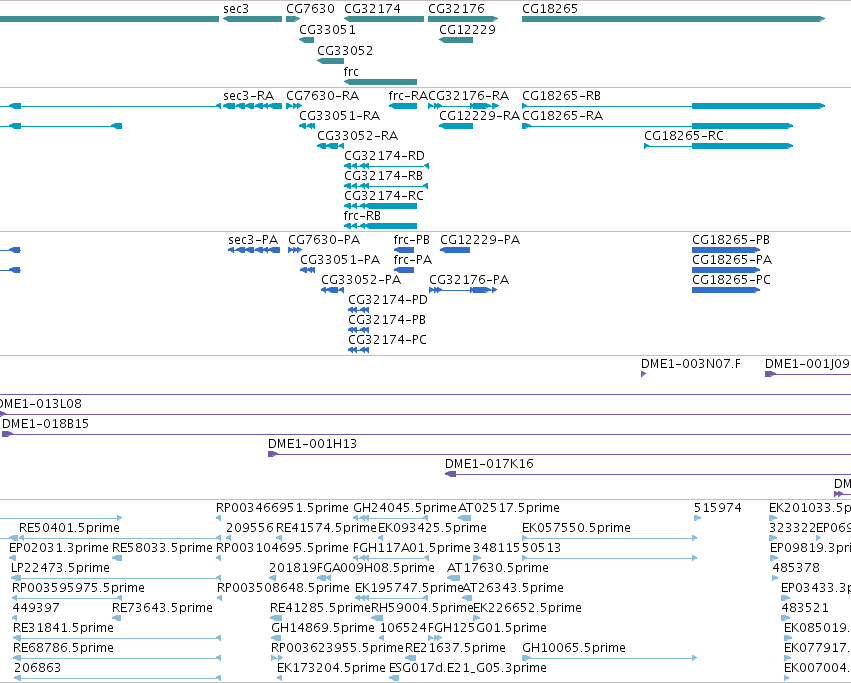Click the CG32174-PB protein label
This screenshot has width=851, height=683.
click(388, 320)
